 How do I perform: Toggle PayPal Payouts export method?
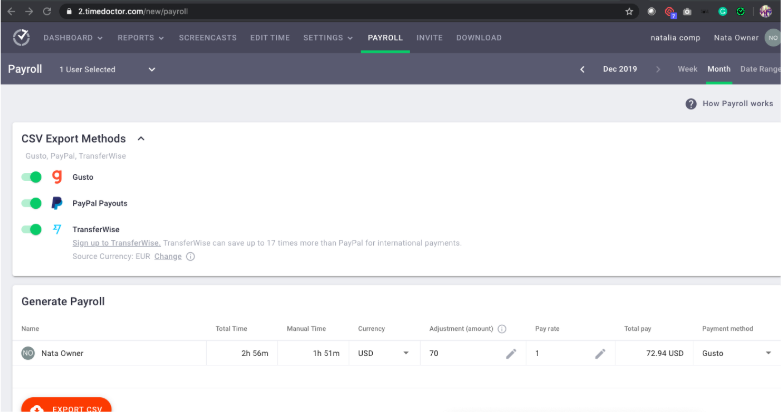click(31, 203)
